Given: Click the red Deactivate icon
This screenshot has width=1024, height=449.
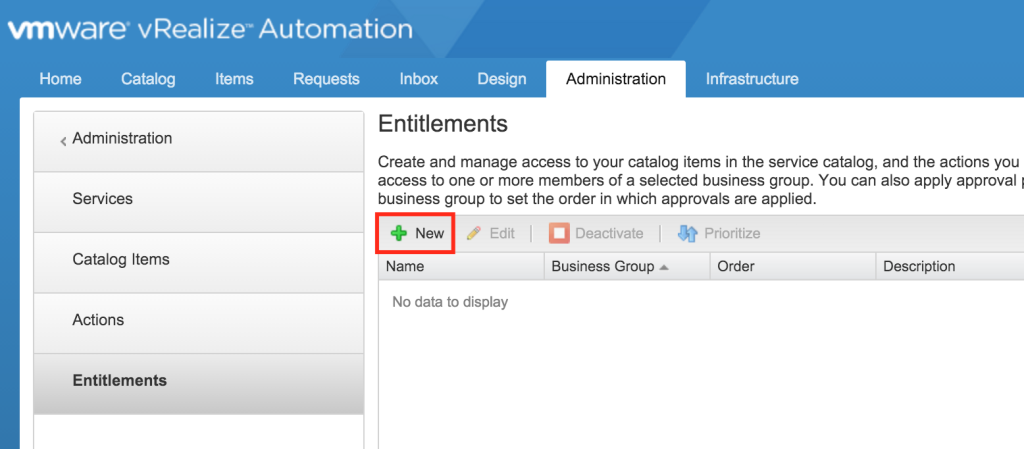Looking at the screenshot, I should [x=559, y=233].
